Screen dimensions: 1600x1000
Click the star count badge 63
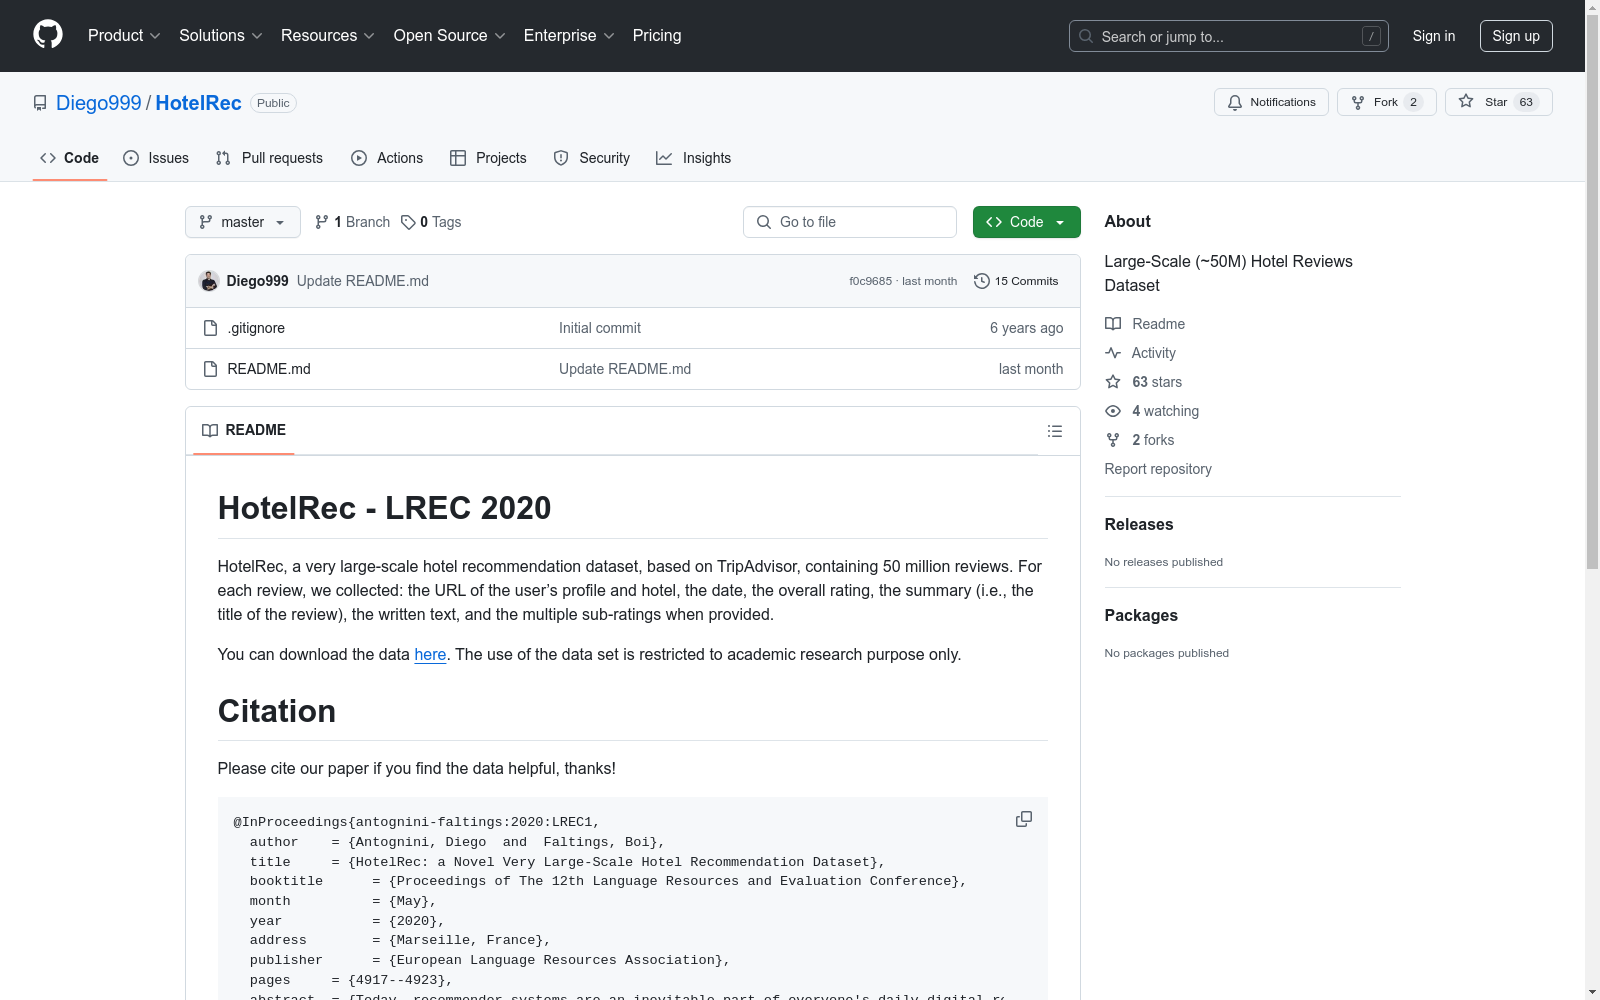(1526, 102)
